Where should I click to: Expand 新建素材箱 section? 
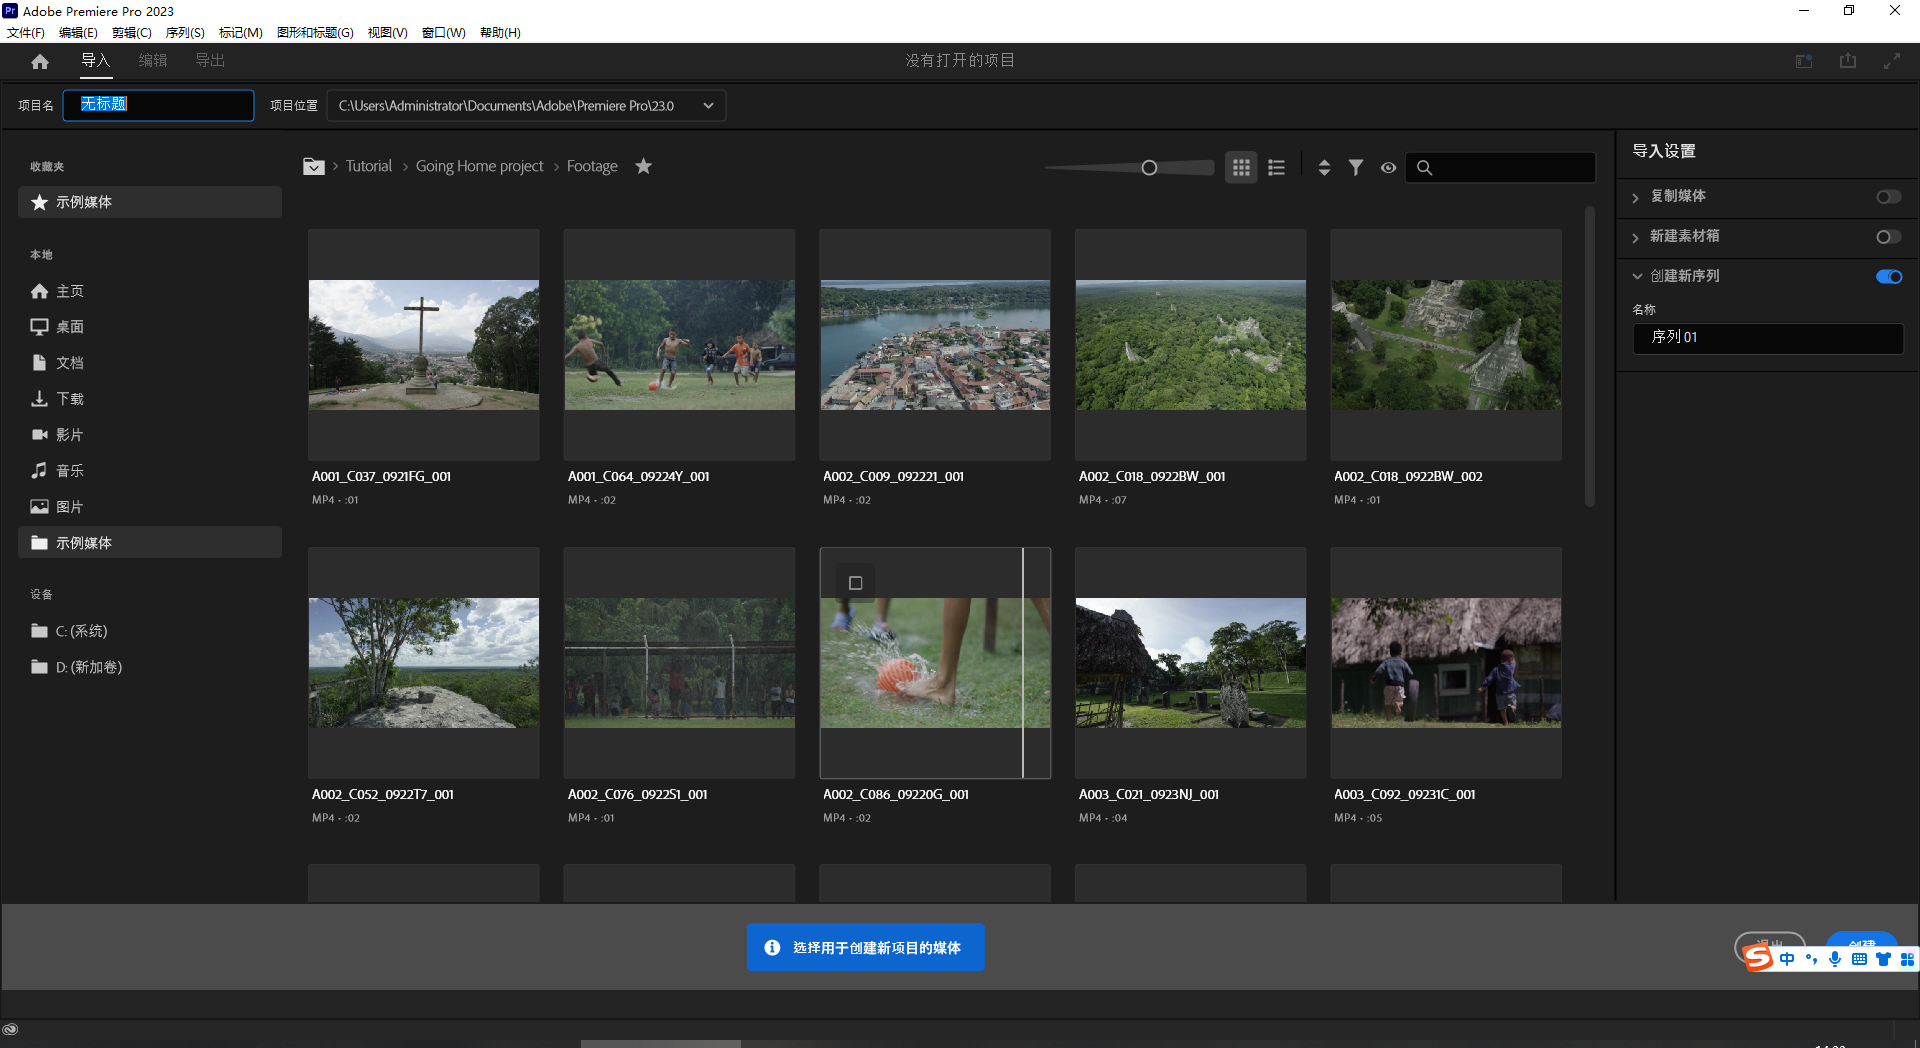click(x=1636, y=237)
